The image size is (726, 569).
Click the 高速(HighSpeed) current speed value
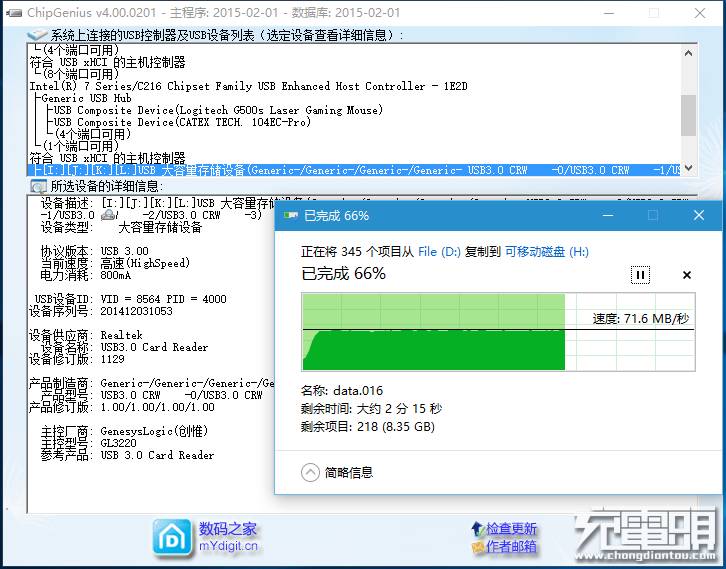[x=145, y=263]
